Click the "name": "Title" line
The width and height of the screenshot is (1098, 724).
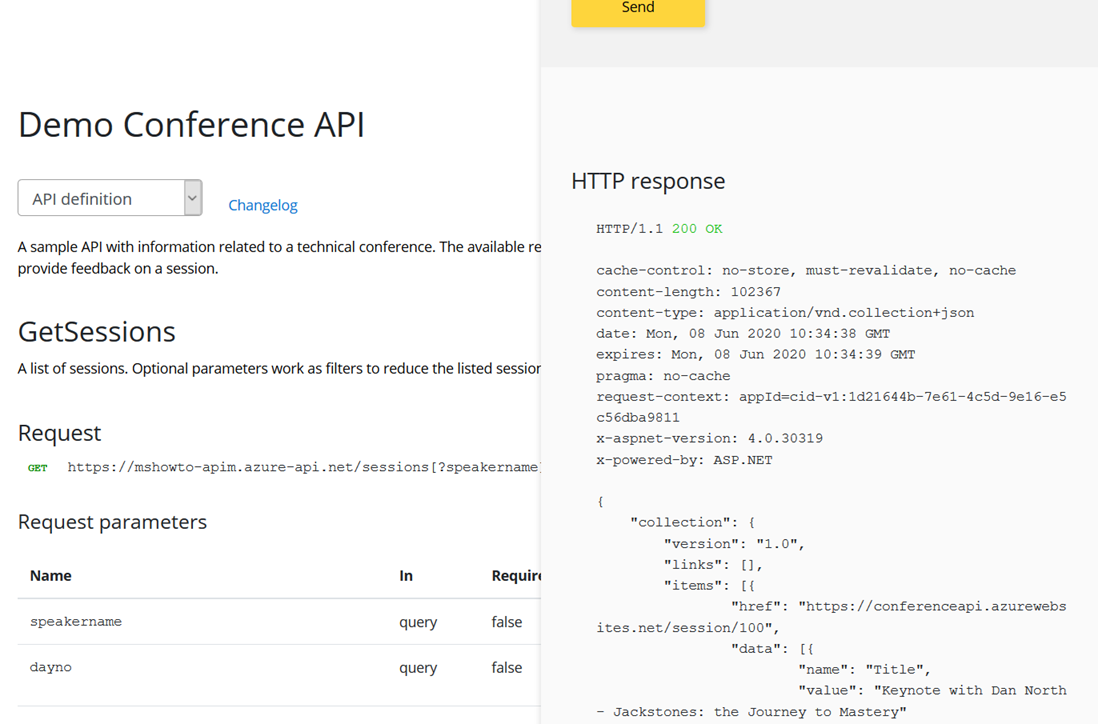(x=865, y=670)
